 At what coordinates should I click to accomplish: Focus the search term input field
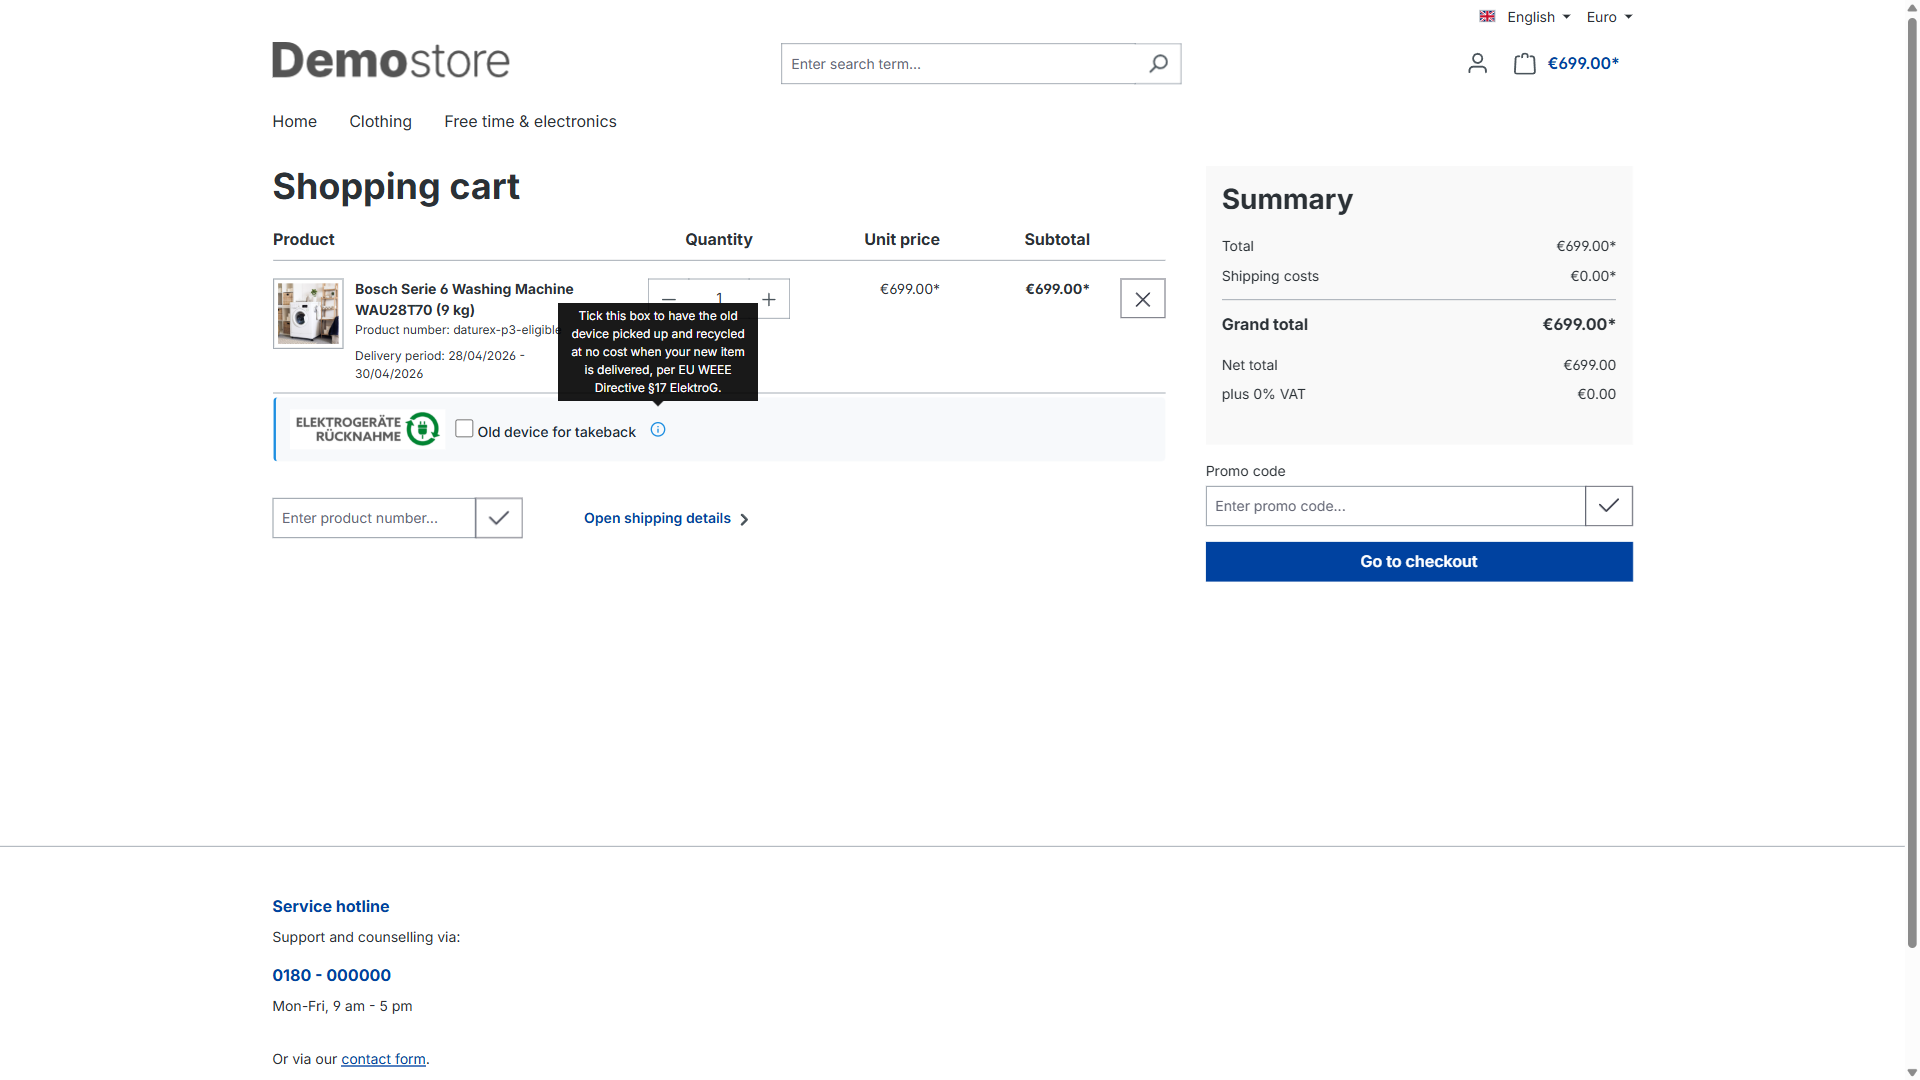(x=959, y=64)
